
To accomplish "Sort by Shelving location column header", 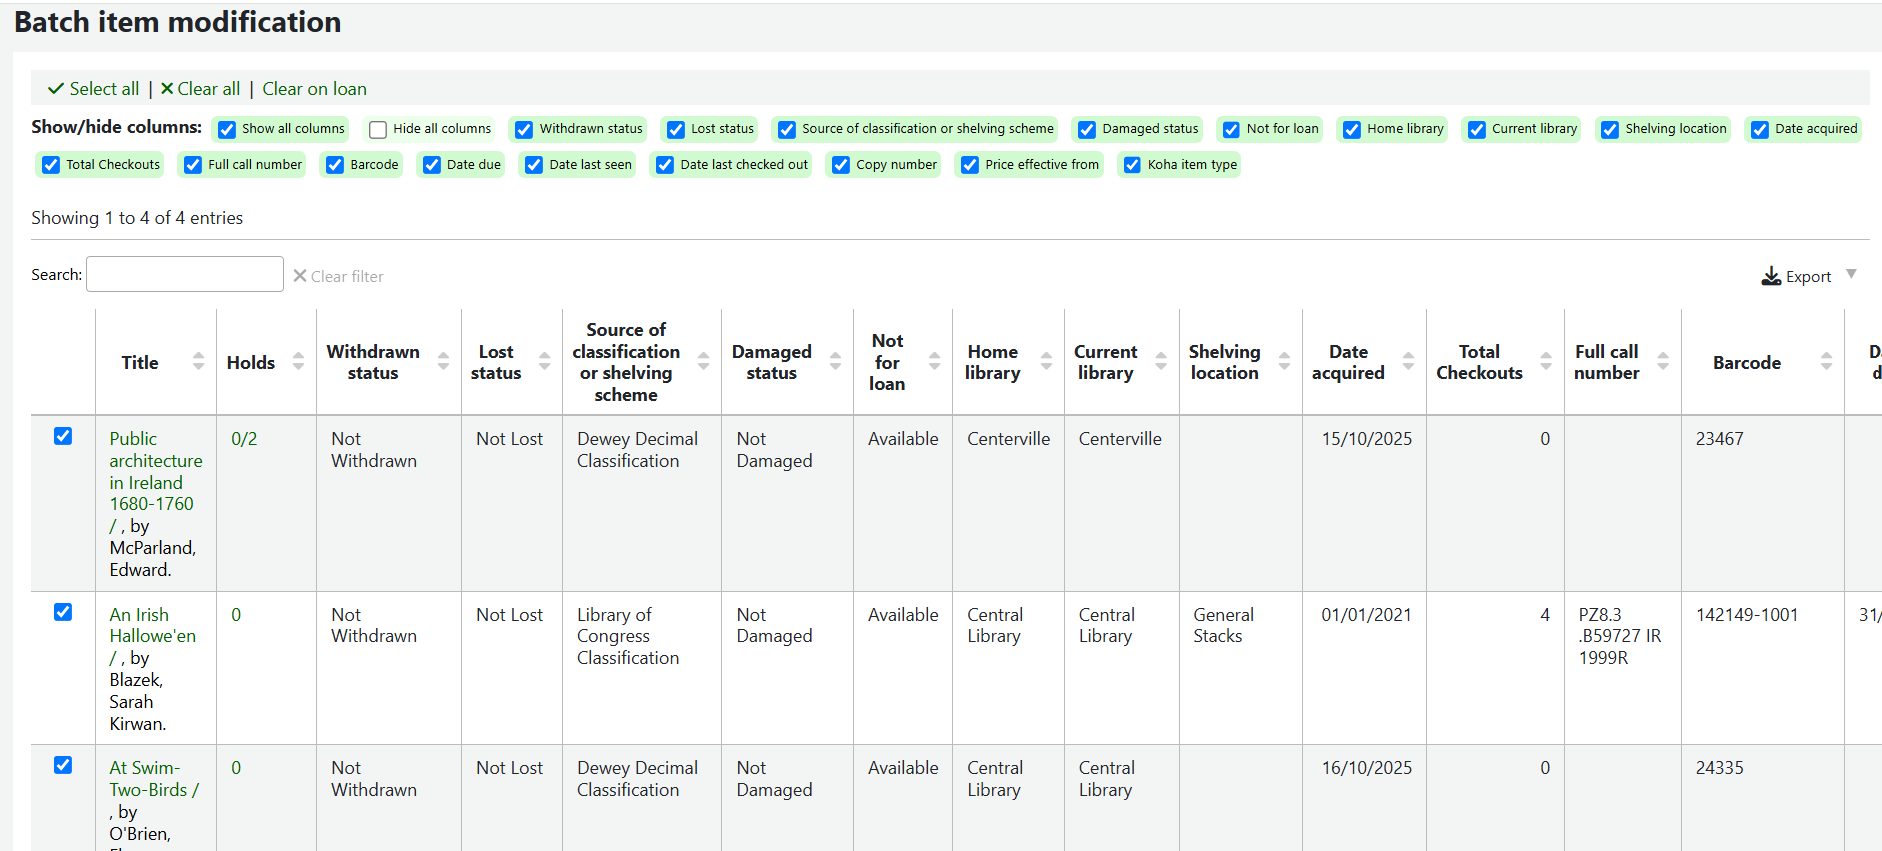I will 1224,362.
